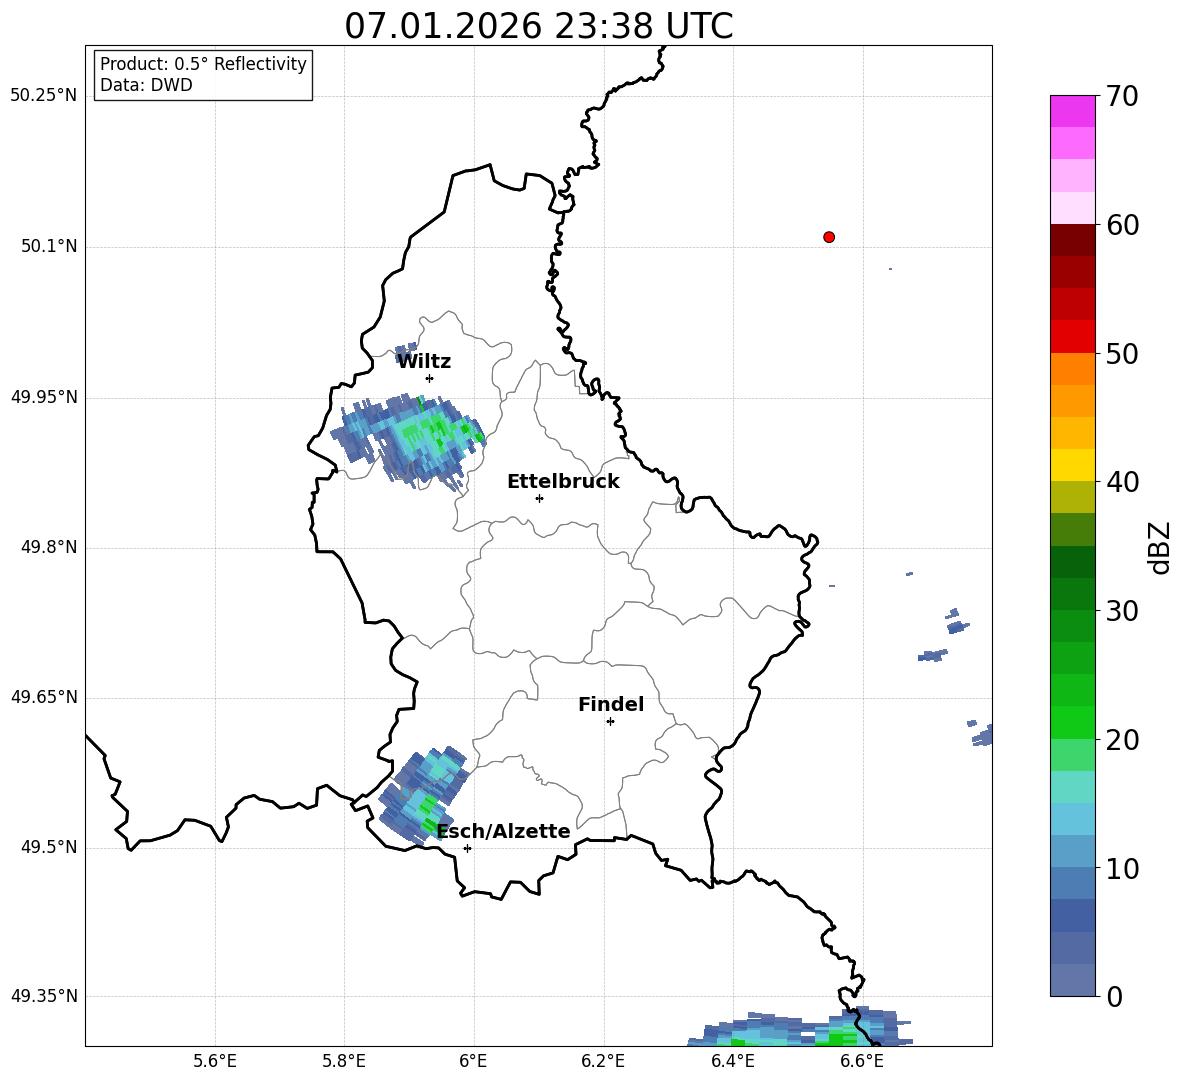Click the radar echo band at the bottom edge
1184x1081 pixels.
pyautogui.click(x=800, y=1028)
